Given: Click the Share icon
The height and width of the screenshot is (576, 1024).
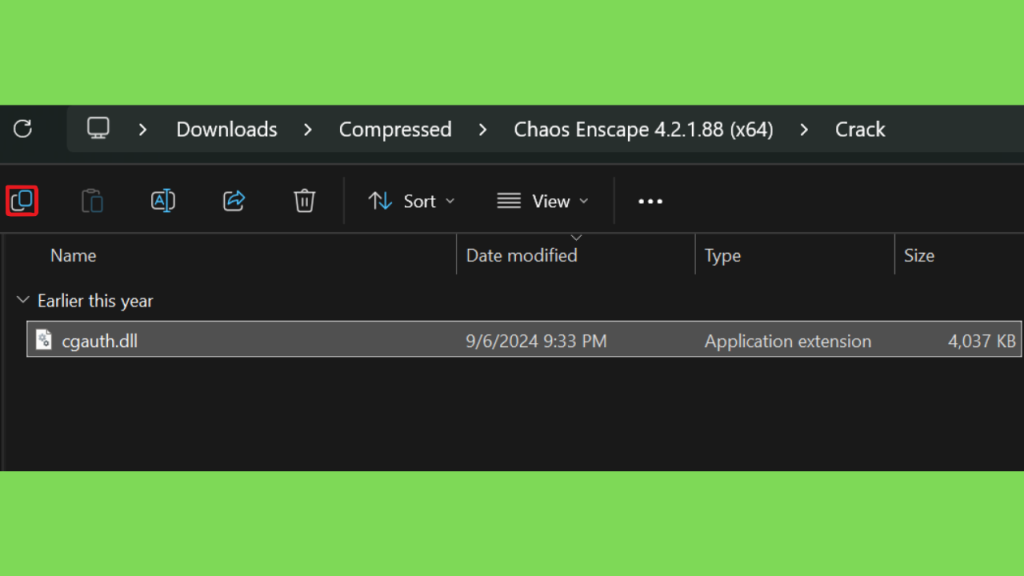Looking at the screenshot, I should coord(234,200).
